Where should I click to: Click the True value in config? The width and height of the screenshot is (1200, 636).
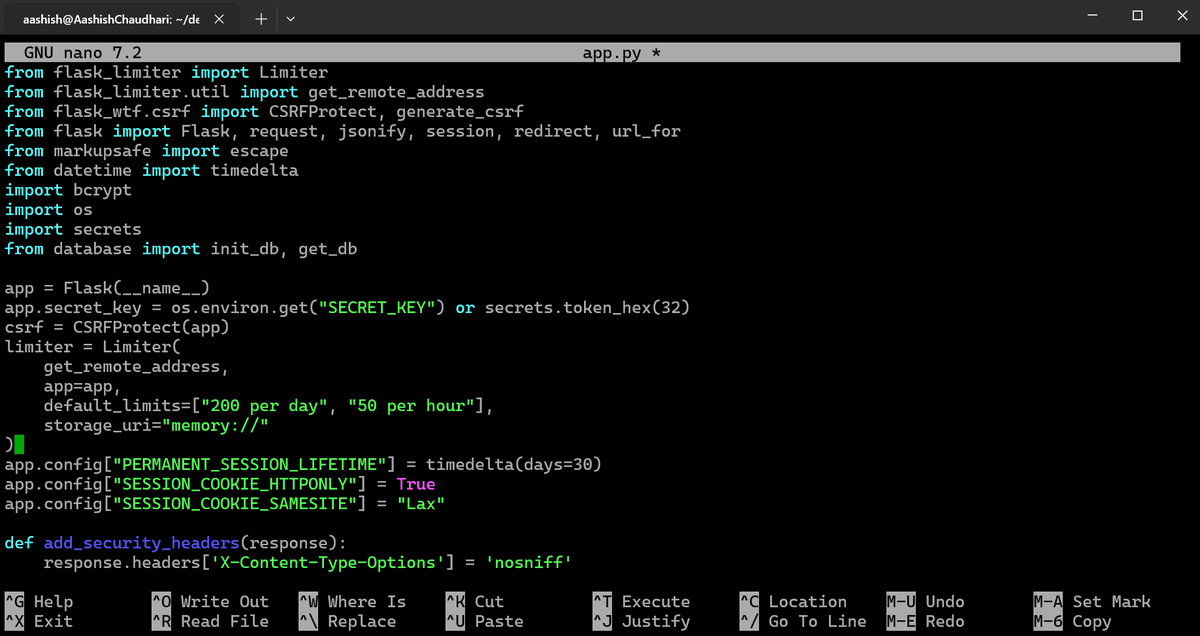coord(416,484)
